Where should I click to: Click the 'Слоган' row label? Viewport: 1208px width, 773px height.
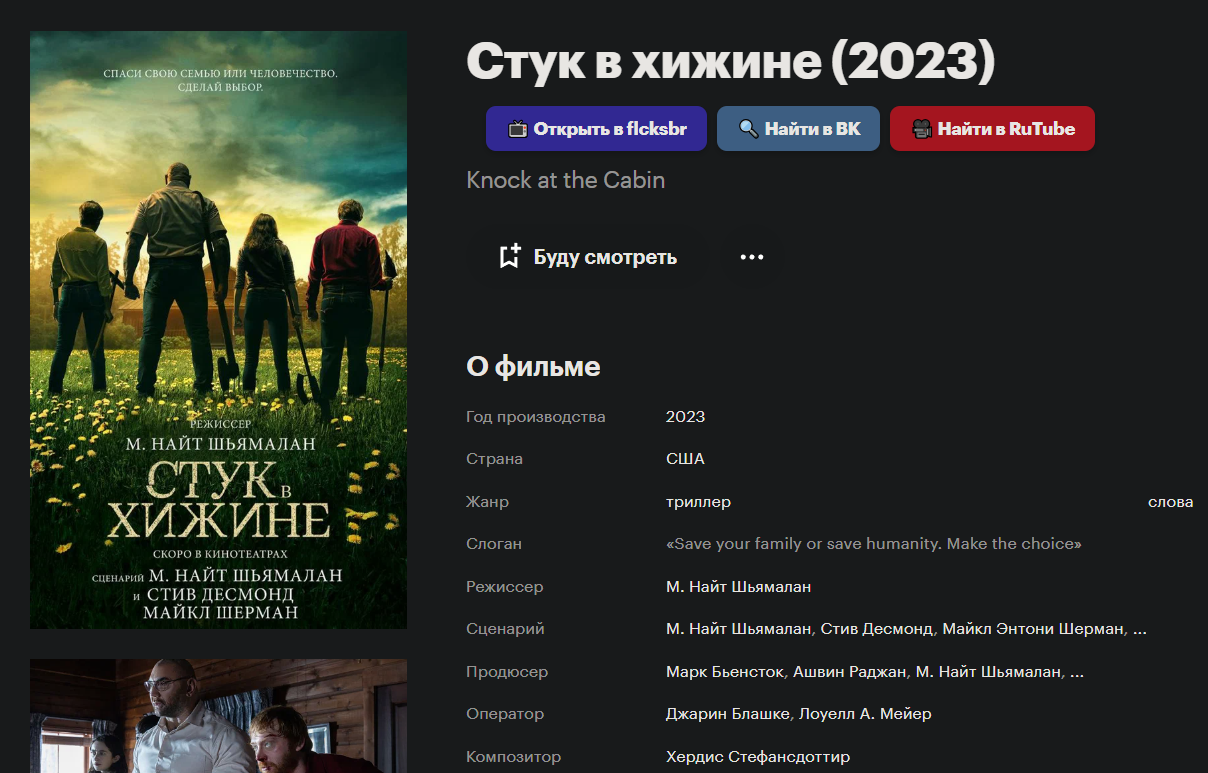tap(494, 544)
